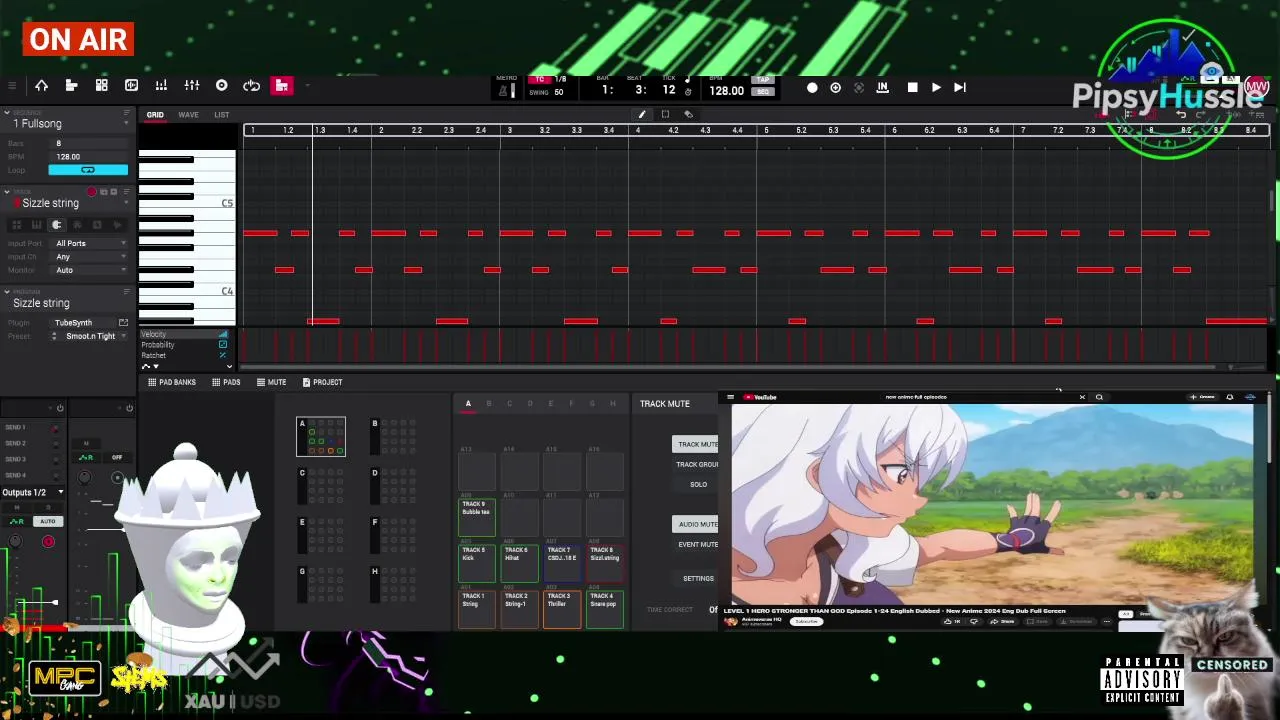Open the TubeSynth plugin window icon
The image size is (1280, 720).
click(x=123, y=323)
